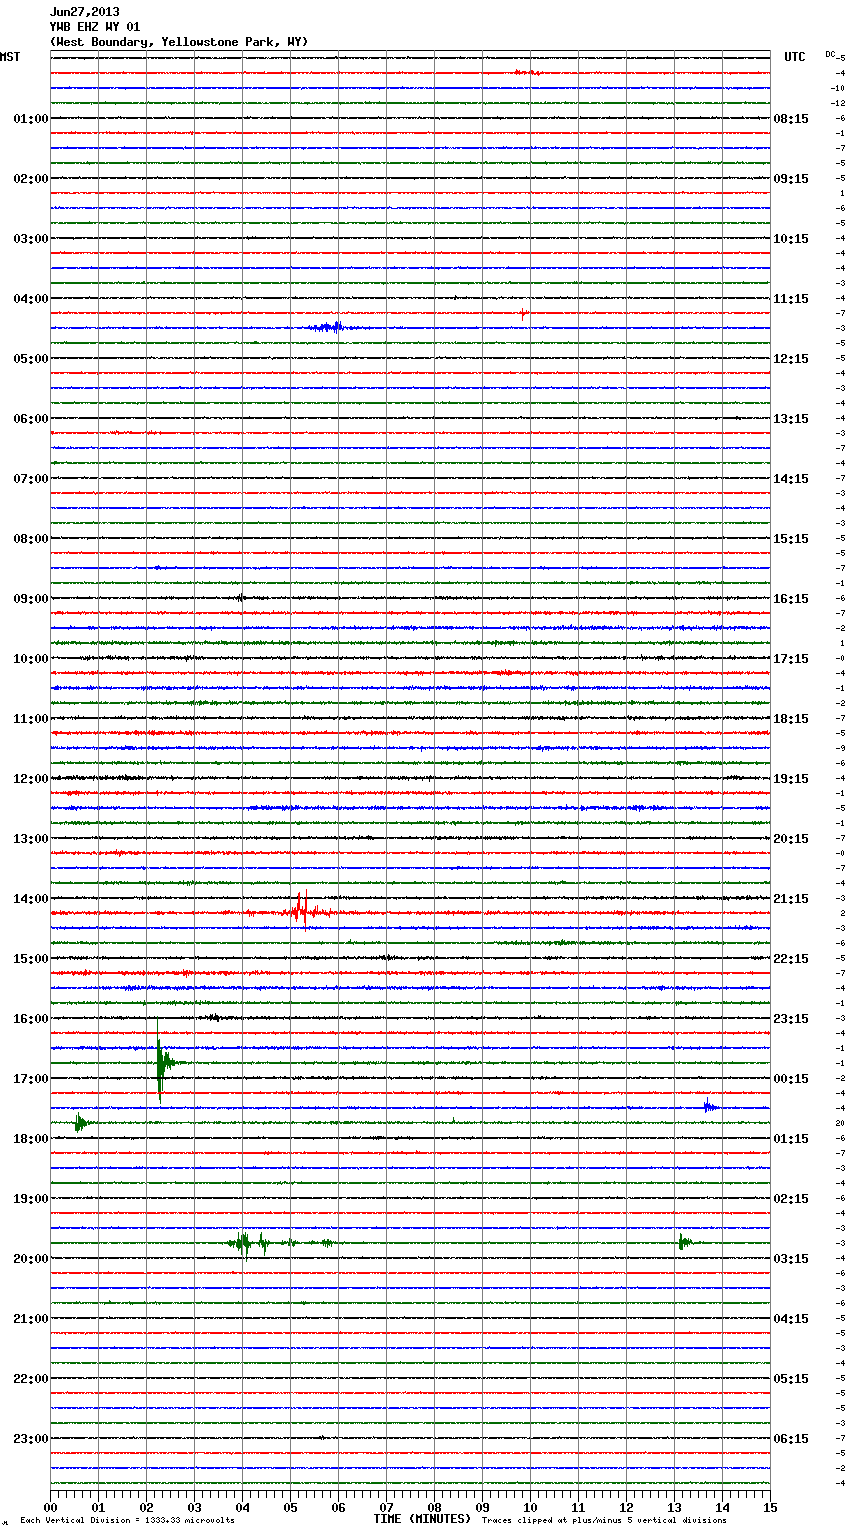The image size is (850, 1534).
Task: Click the 06:15 UTC time label
Action: pos(791,1439)
